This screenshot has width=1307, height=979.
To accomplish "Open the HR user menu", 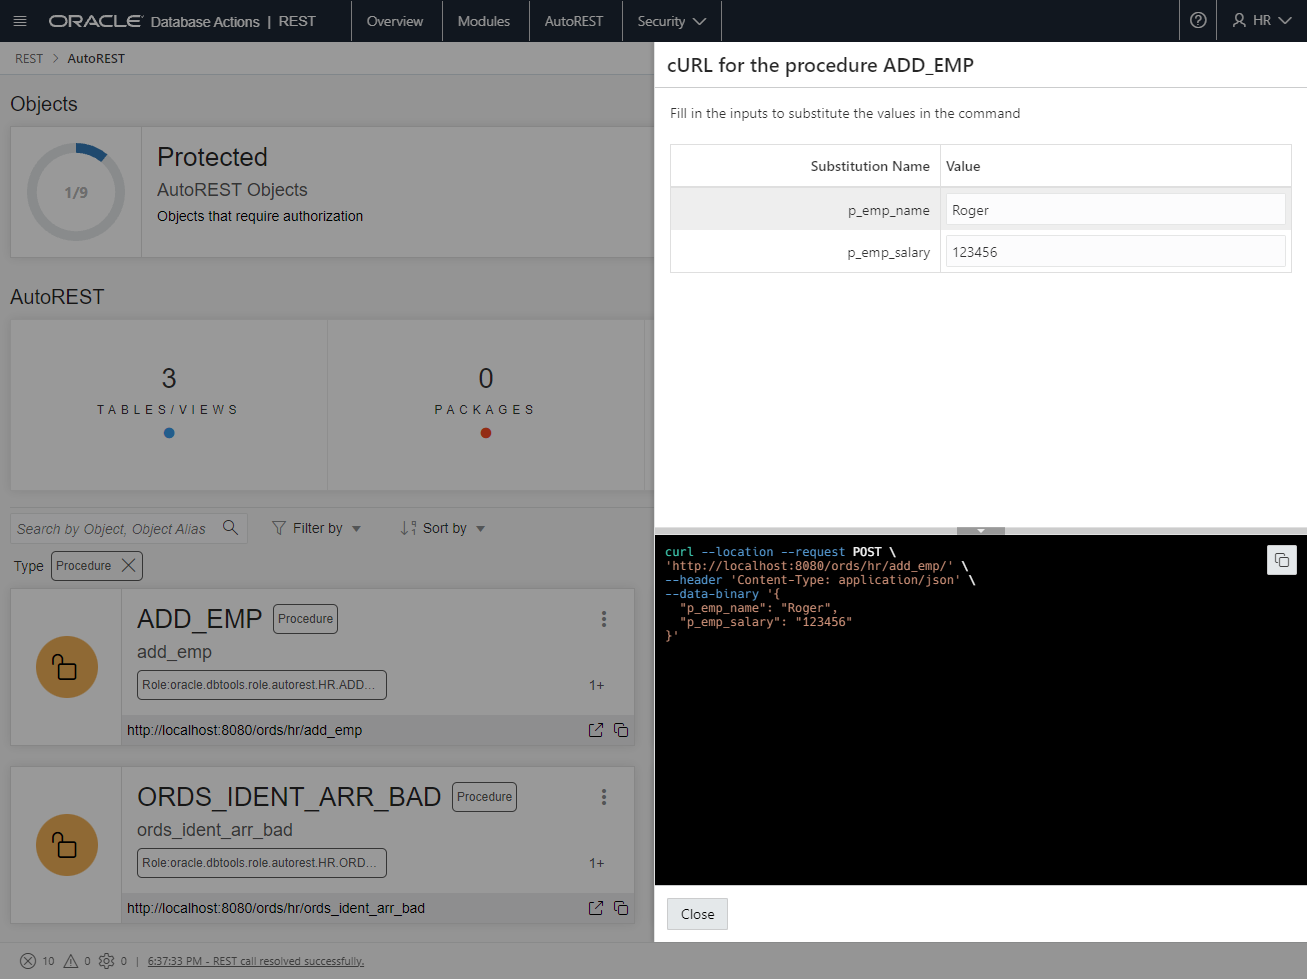I will click(x=1262, y=21).
